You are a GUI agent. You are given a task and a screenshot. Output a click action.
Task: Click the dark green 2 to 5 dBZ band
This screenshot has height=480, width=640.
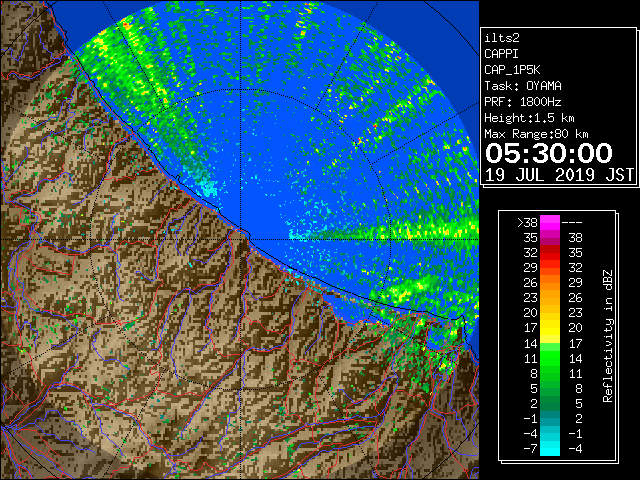550,403
